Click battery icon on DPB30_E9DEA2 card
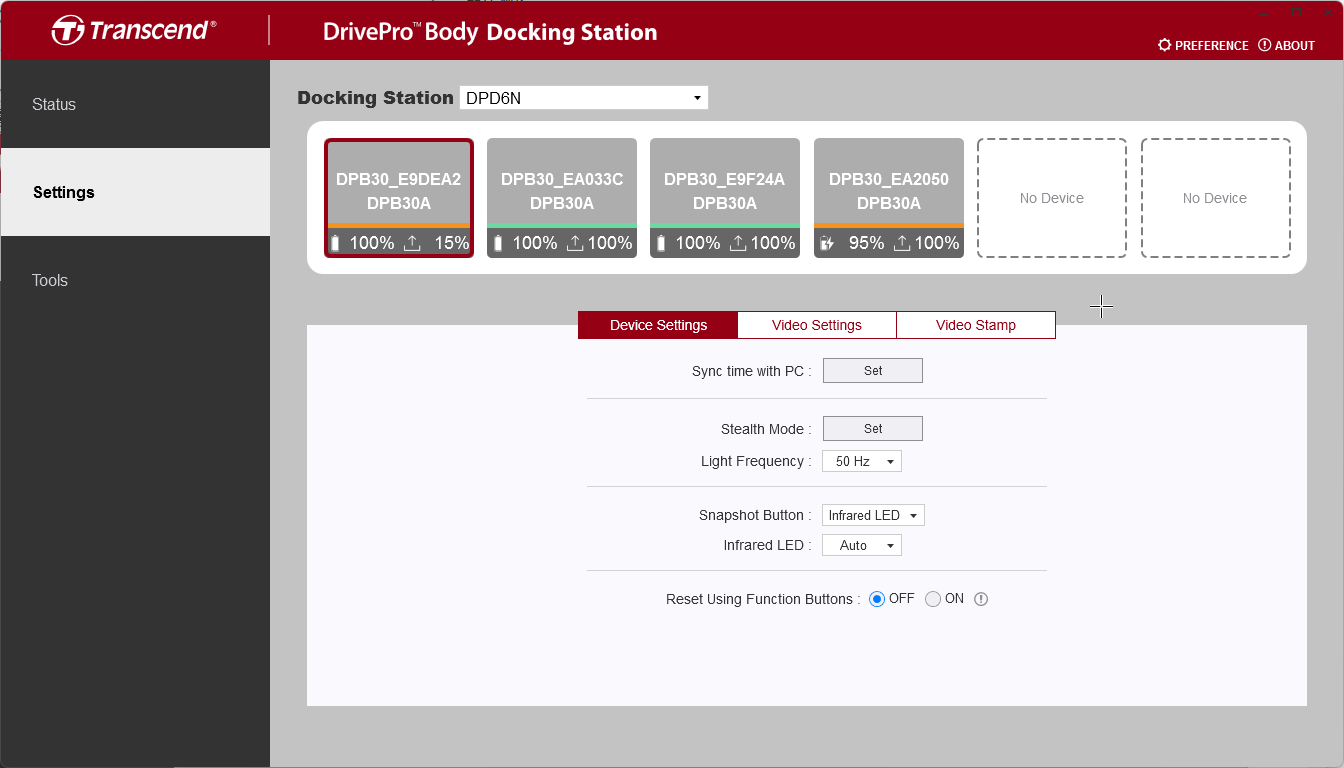Viewport: 1344px width, 768px height. point(336,243)
